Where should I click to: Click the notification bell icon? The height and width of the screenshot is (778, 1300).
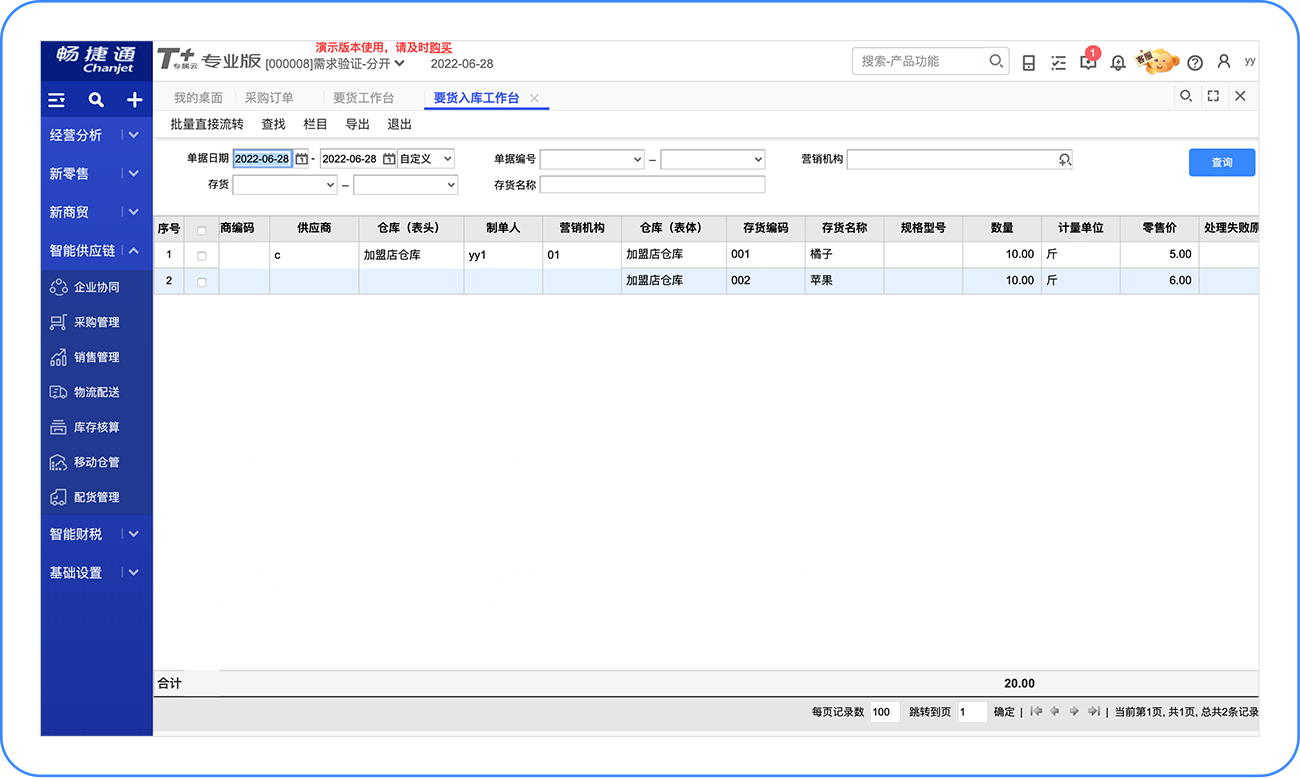tap(1118, 63)
